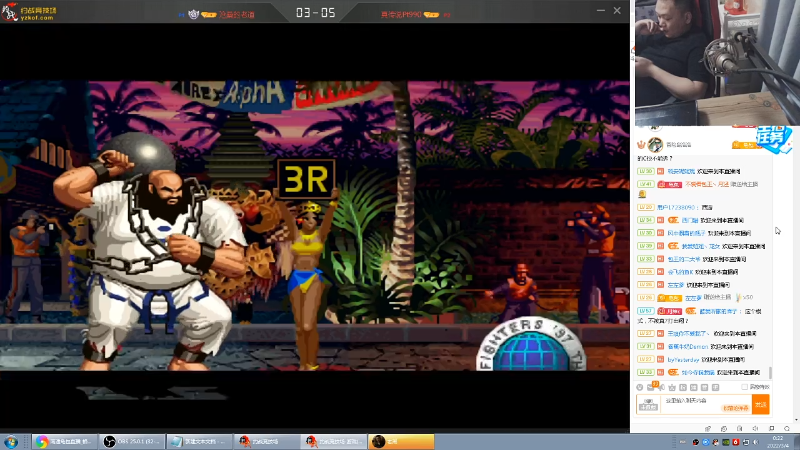The height and width of the screenshot is (450, 800).
Task: Click the orange pill button inside chat input
Action: pos(736,408)
